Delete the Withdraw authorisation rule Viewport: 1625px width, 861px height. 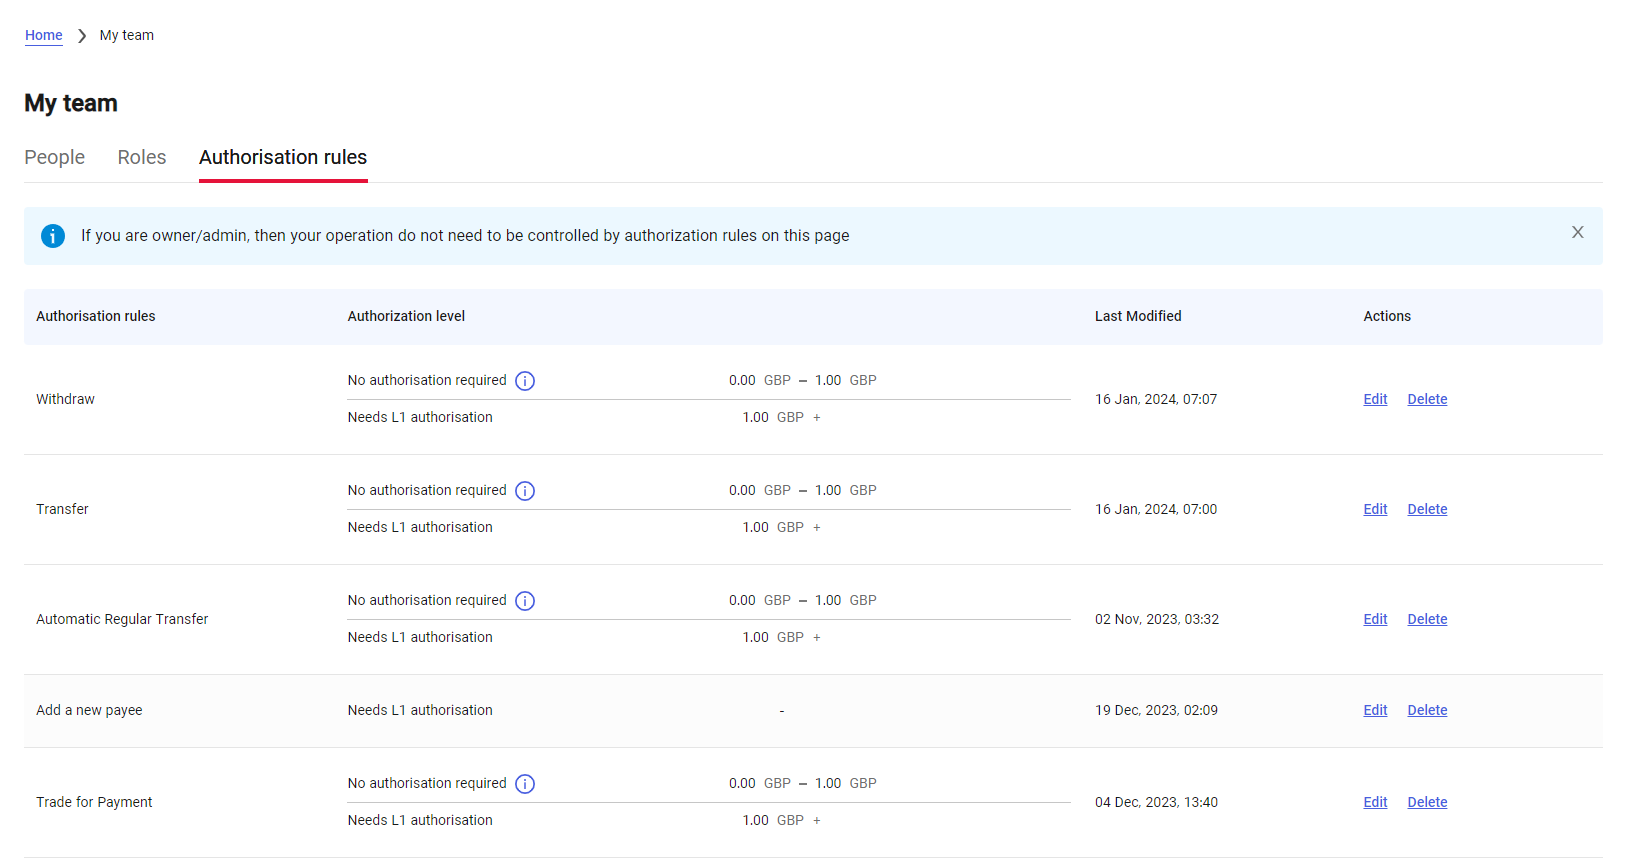click(x=1427, y=399)
